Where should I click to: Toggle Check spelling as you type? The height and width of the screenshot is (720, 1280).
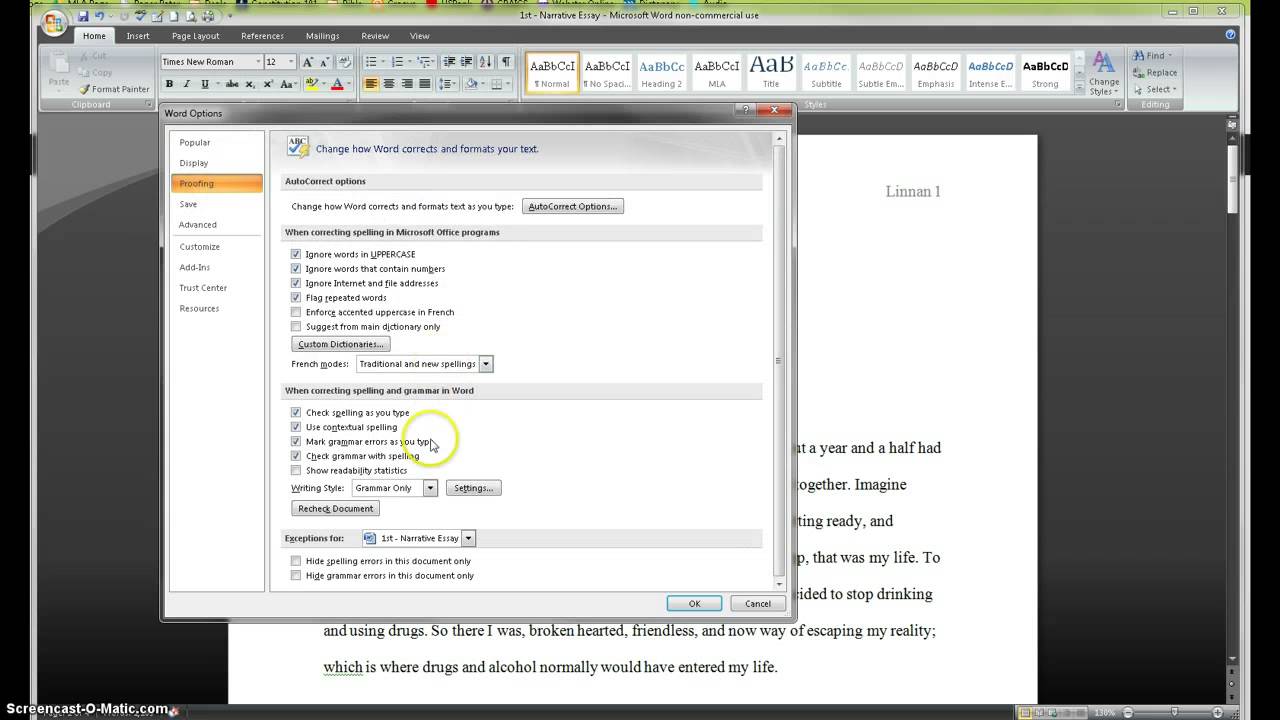(x=296, y=412)
